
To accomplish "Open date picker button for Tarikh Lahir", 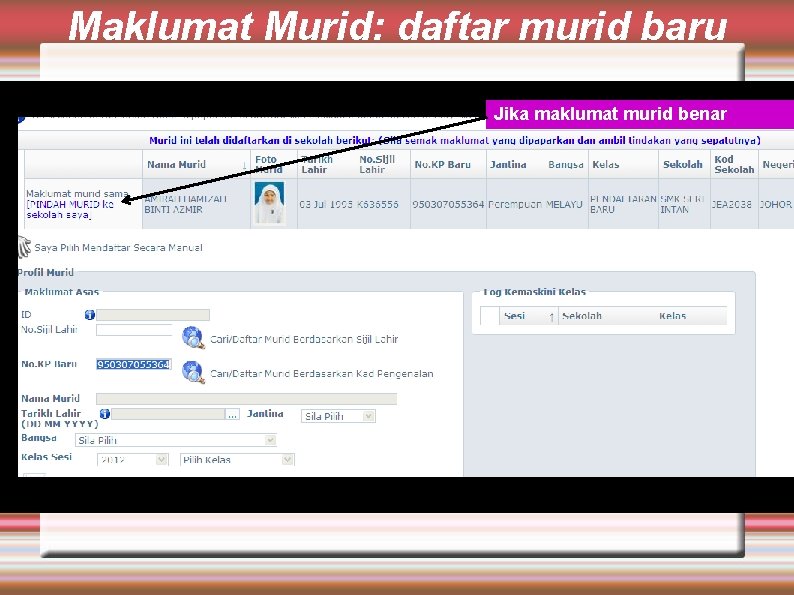I will (x=232, y=414).
